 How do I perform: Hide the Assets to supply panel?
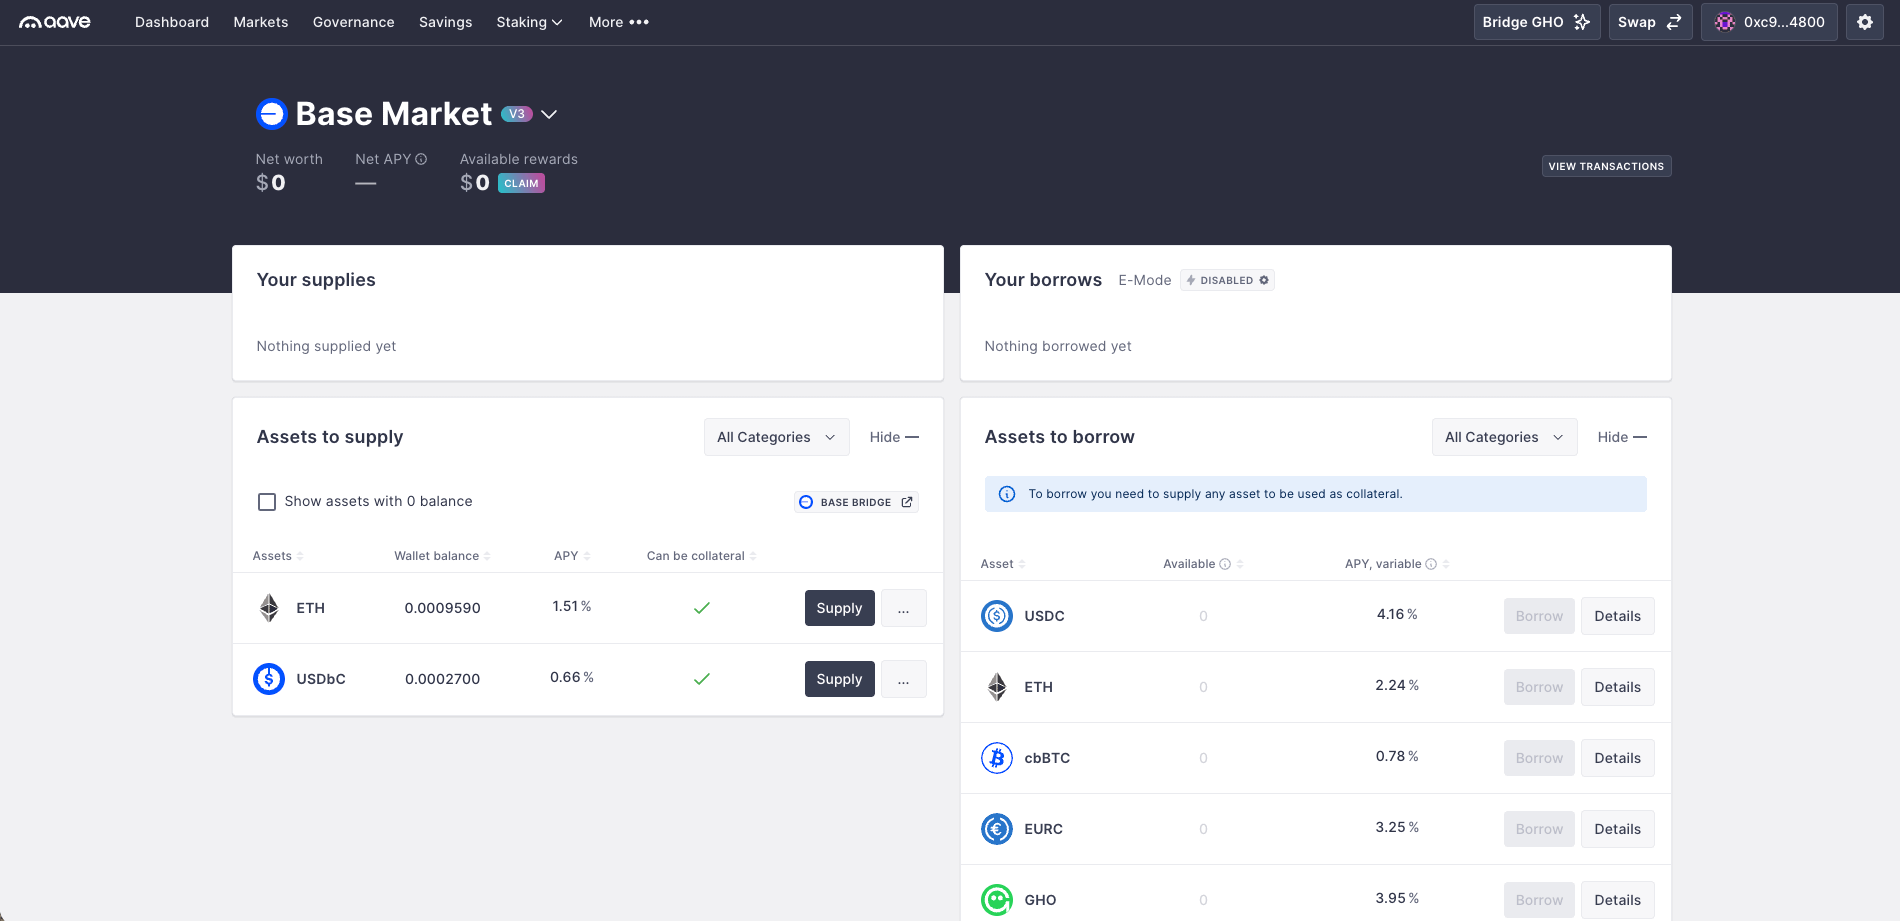click(894, 437)
